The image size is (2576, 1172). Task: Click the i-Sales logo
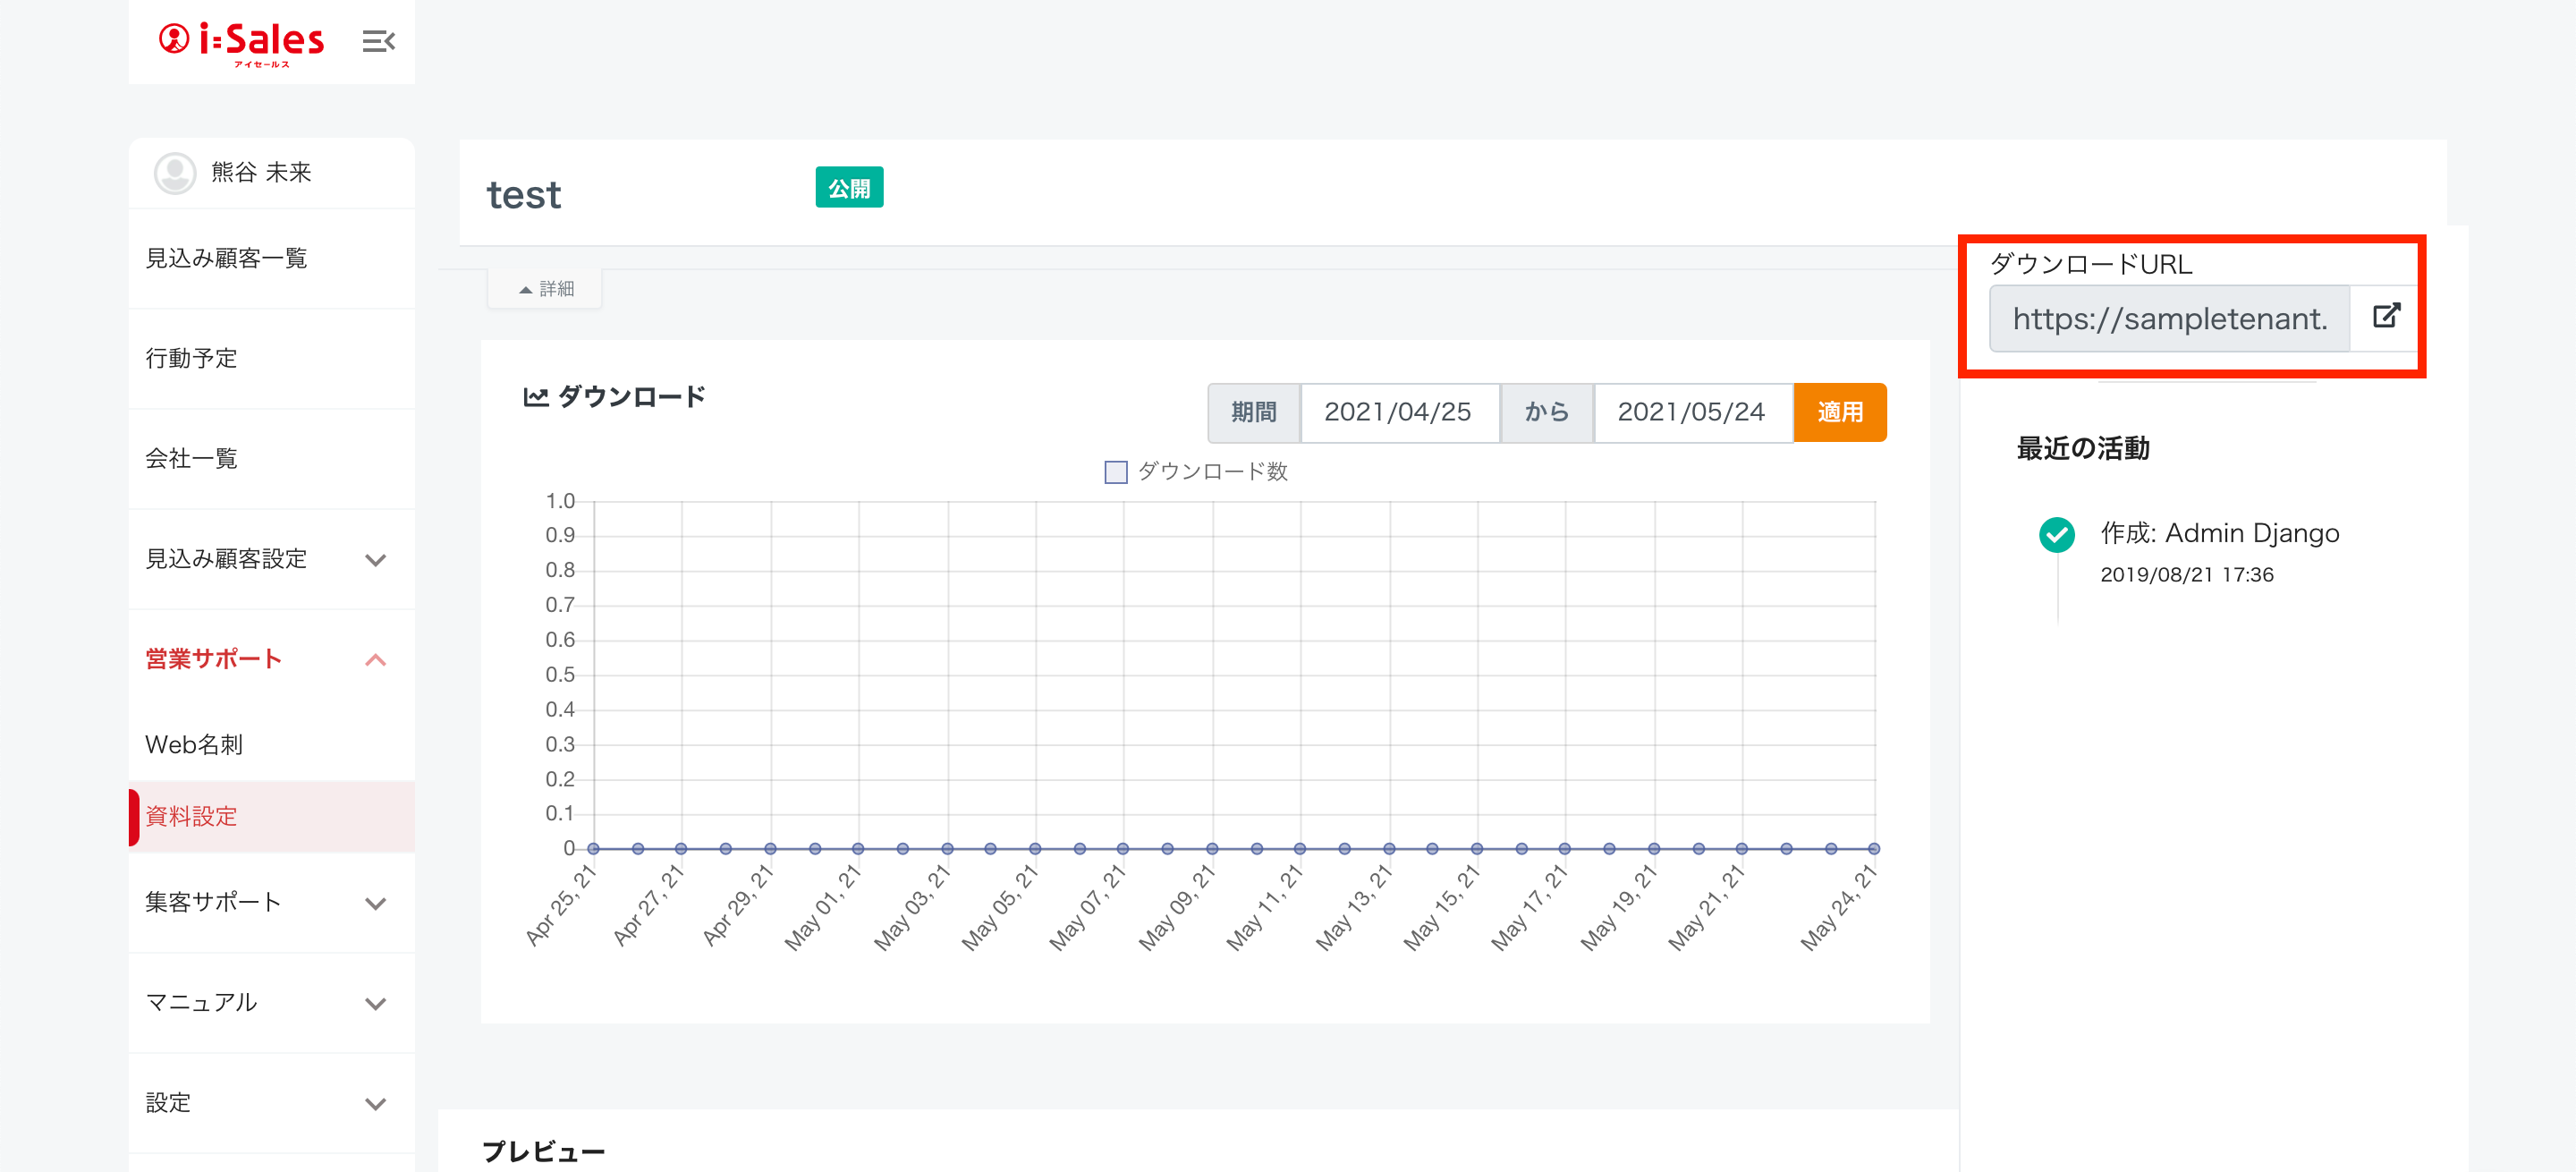[x=242, y=41]
